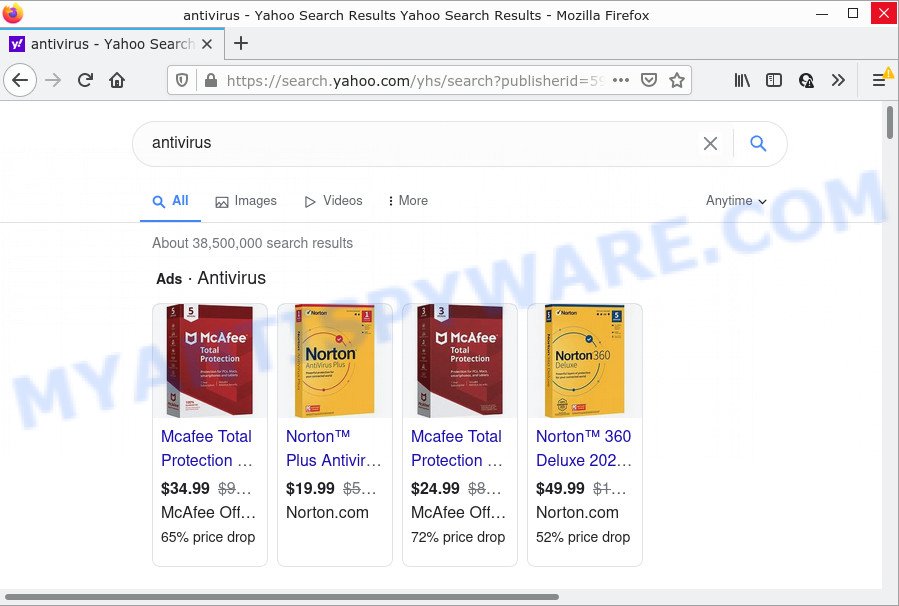
Task: Maximize the Firefox window
Action: [x=853, y=13]
